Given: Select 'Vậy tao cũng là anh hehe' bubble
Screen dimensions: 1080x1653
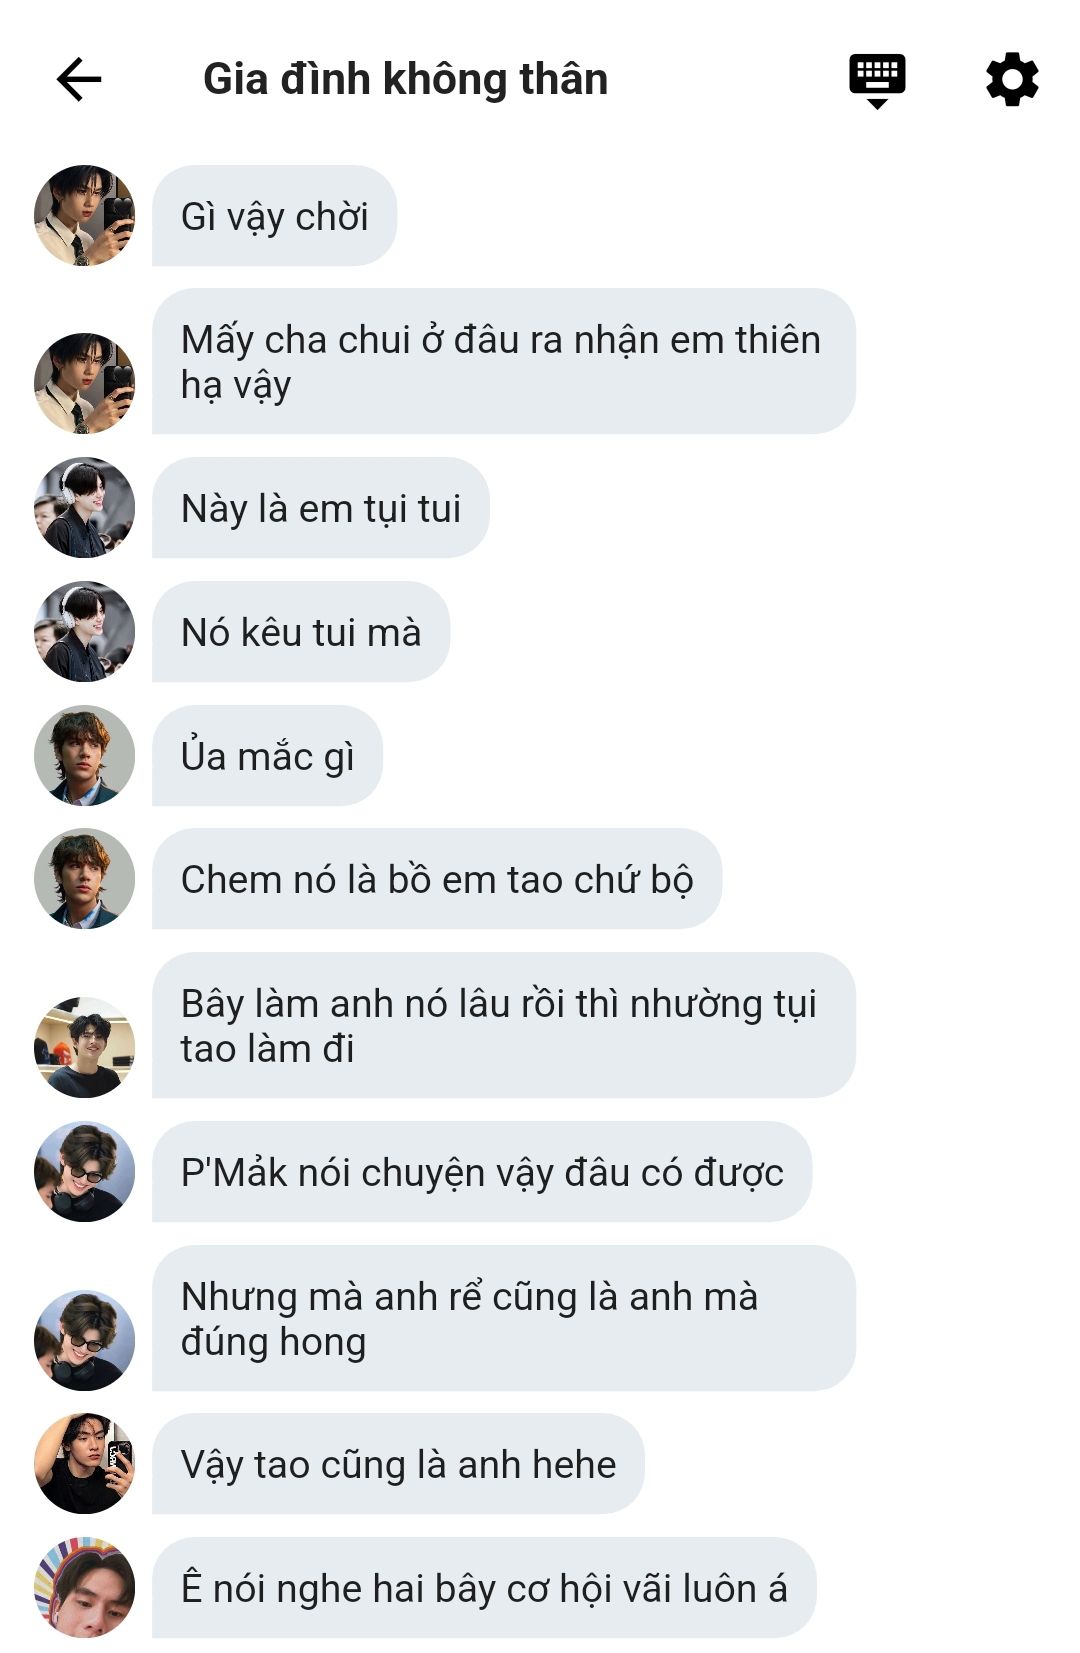Looking at the screenshot, I should [x=398, y=1463].
